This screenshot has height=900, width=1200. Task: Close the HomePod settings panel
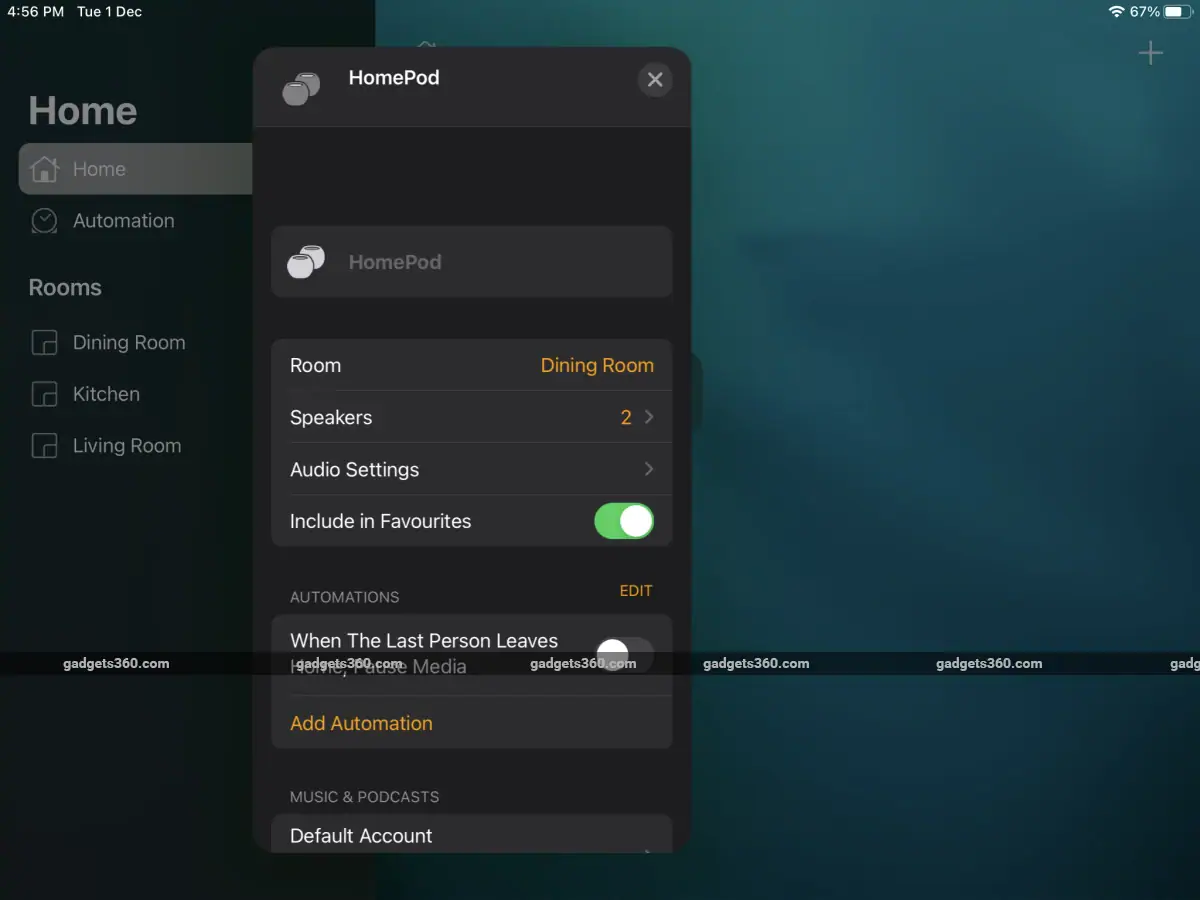click(x=655, y=80)
